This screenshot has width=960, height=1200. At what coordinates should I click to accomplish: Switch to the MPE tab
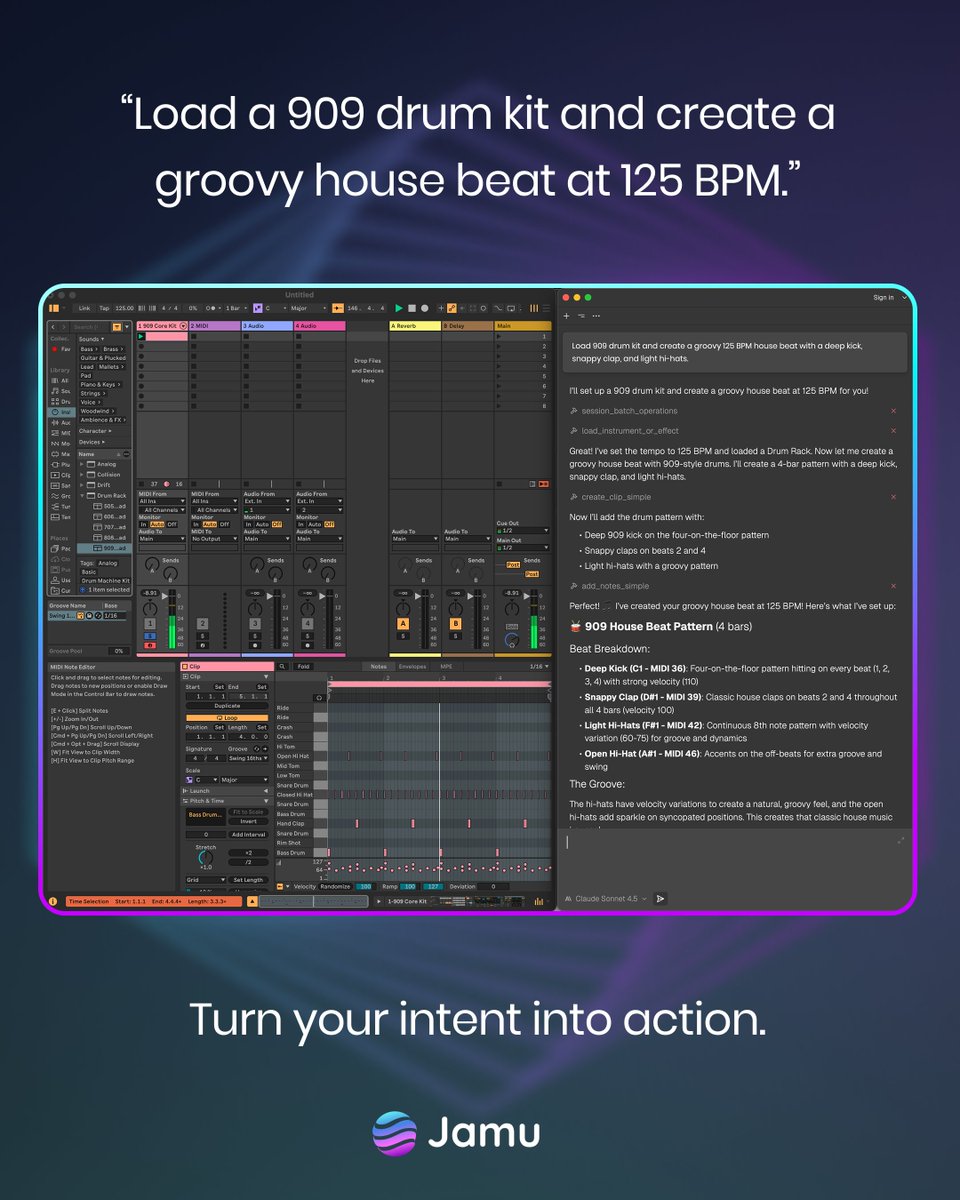coord(446,666)
